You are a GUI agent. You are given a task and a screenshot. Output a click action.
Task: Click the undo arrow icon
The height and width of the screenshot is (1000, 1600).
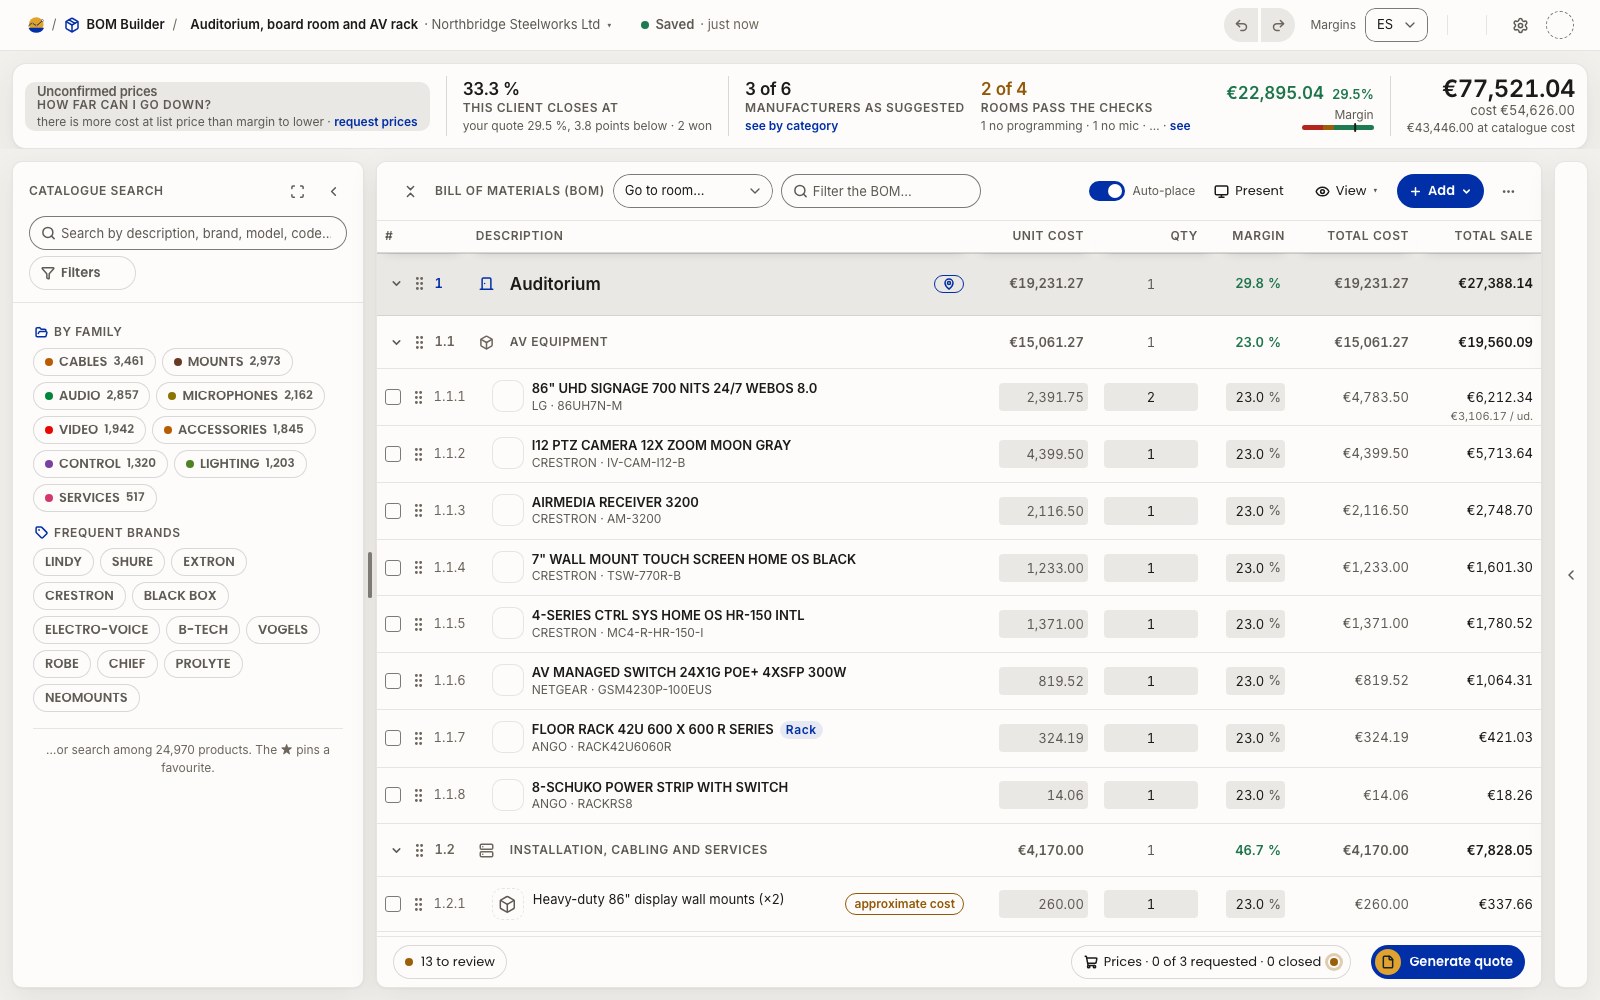pyautogui.click(x=1241, y=25)
